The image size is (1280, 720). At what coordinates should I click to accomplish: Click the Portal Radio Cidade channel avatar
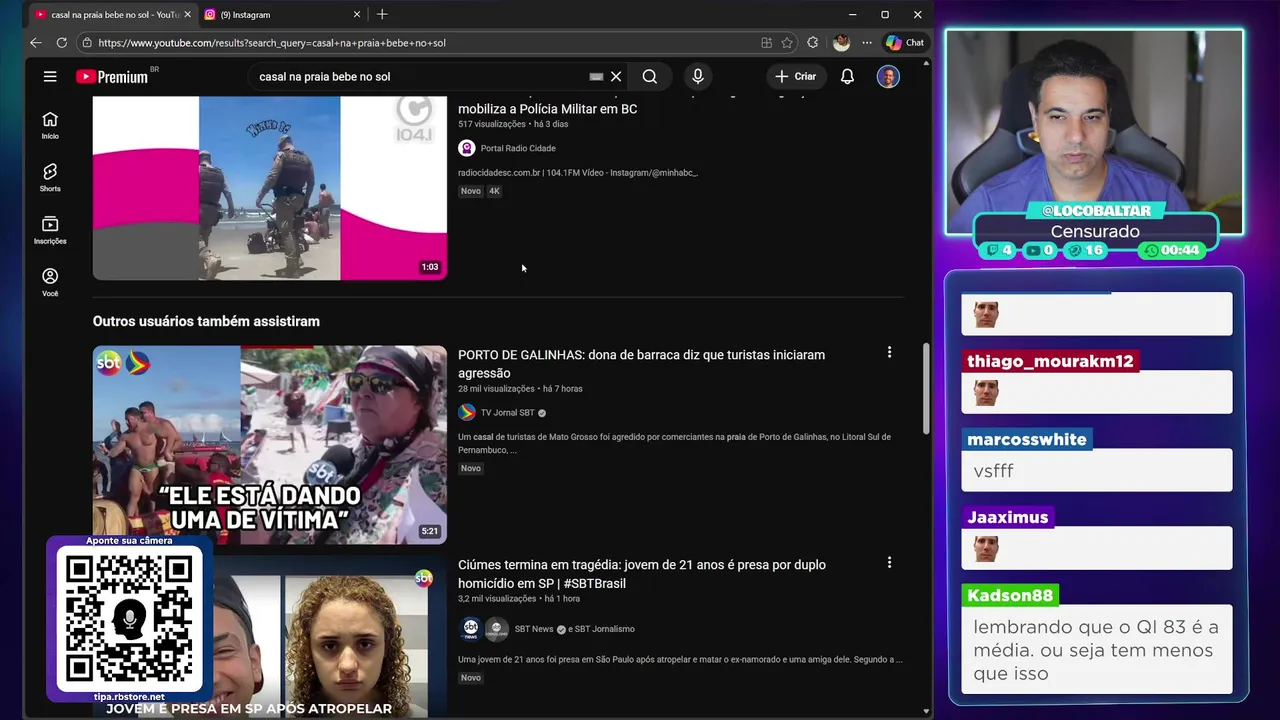466,148
